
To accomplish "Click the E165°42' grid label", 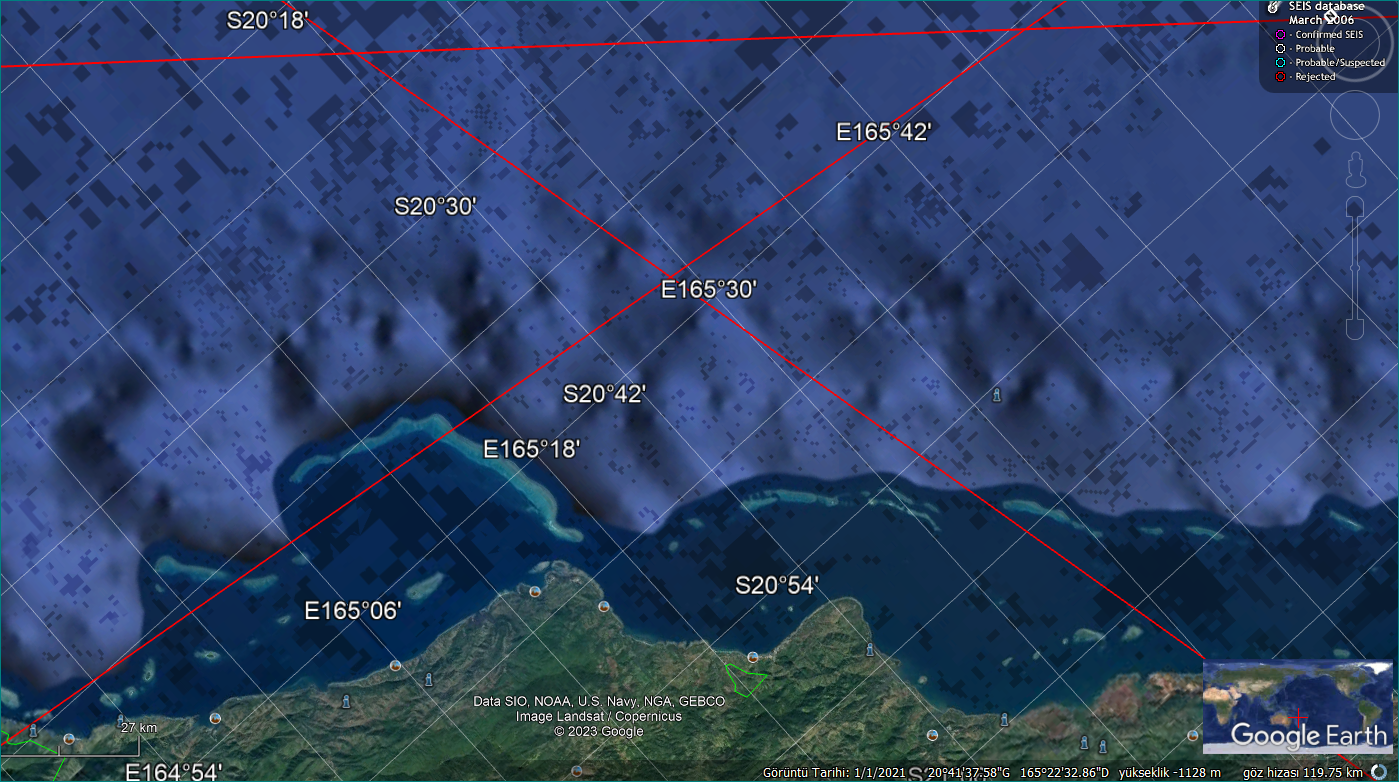I will tap(884, 131).
